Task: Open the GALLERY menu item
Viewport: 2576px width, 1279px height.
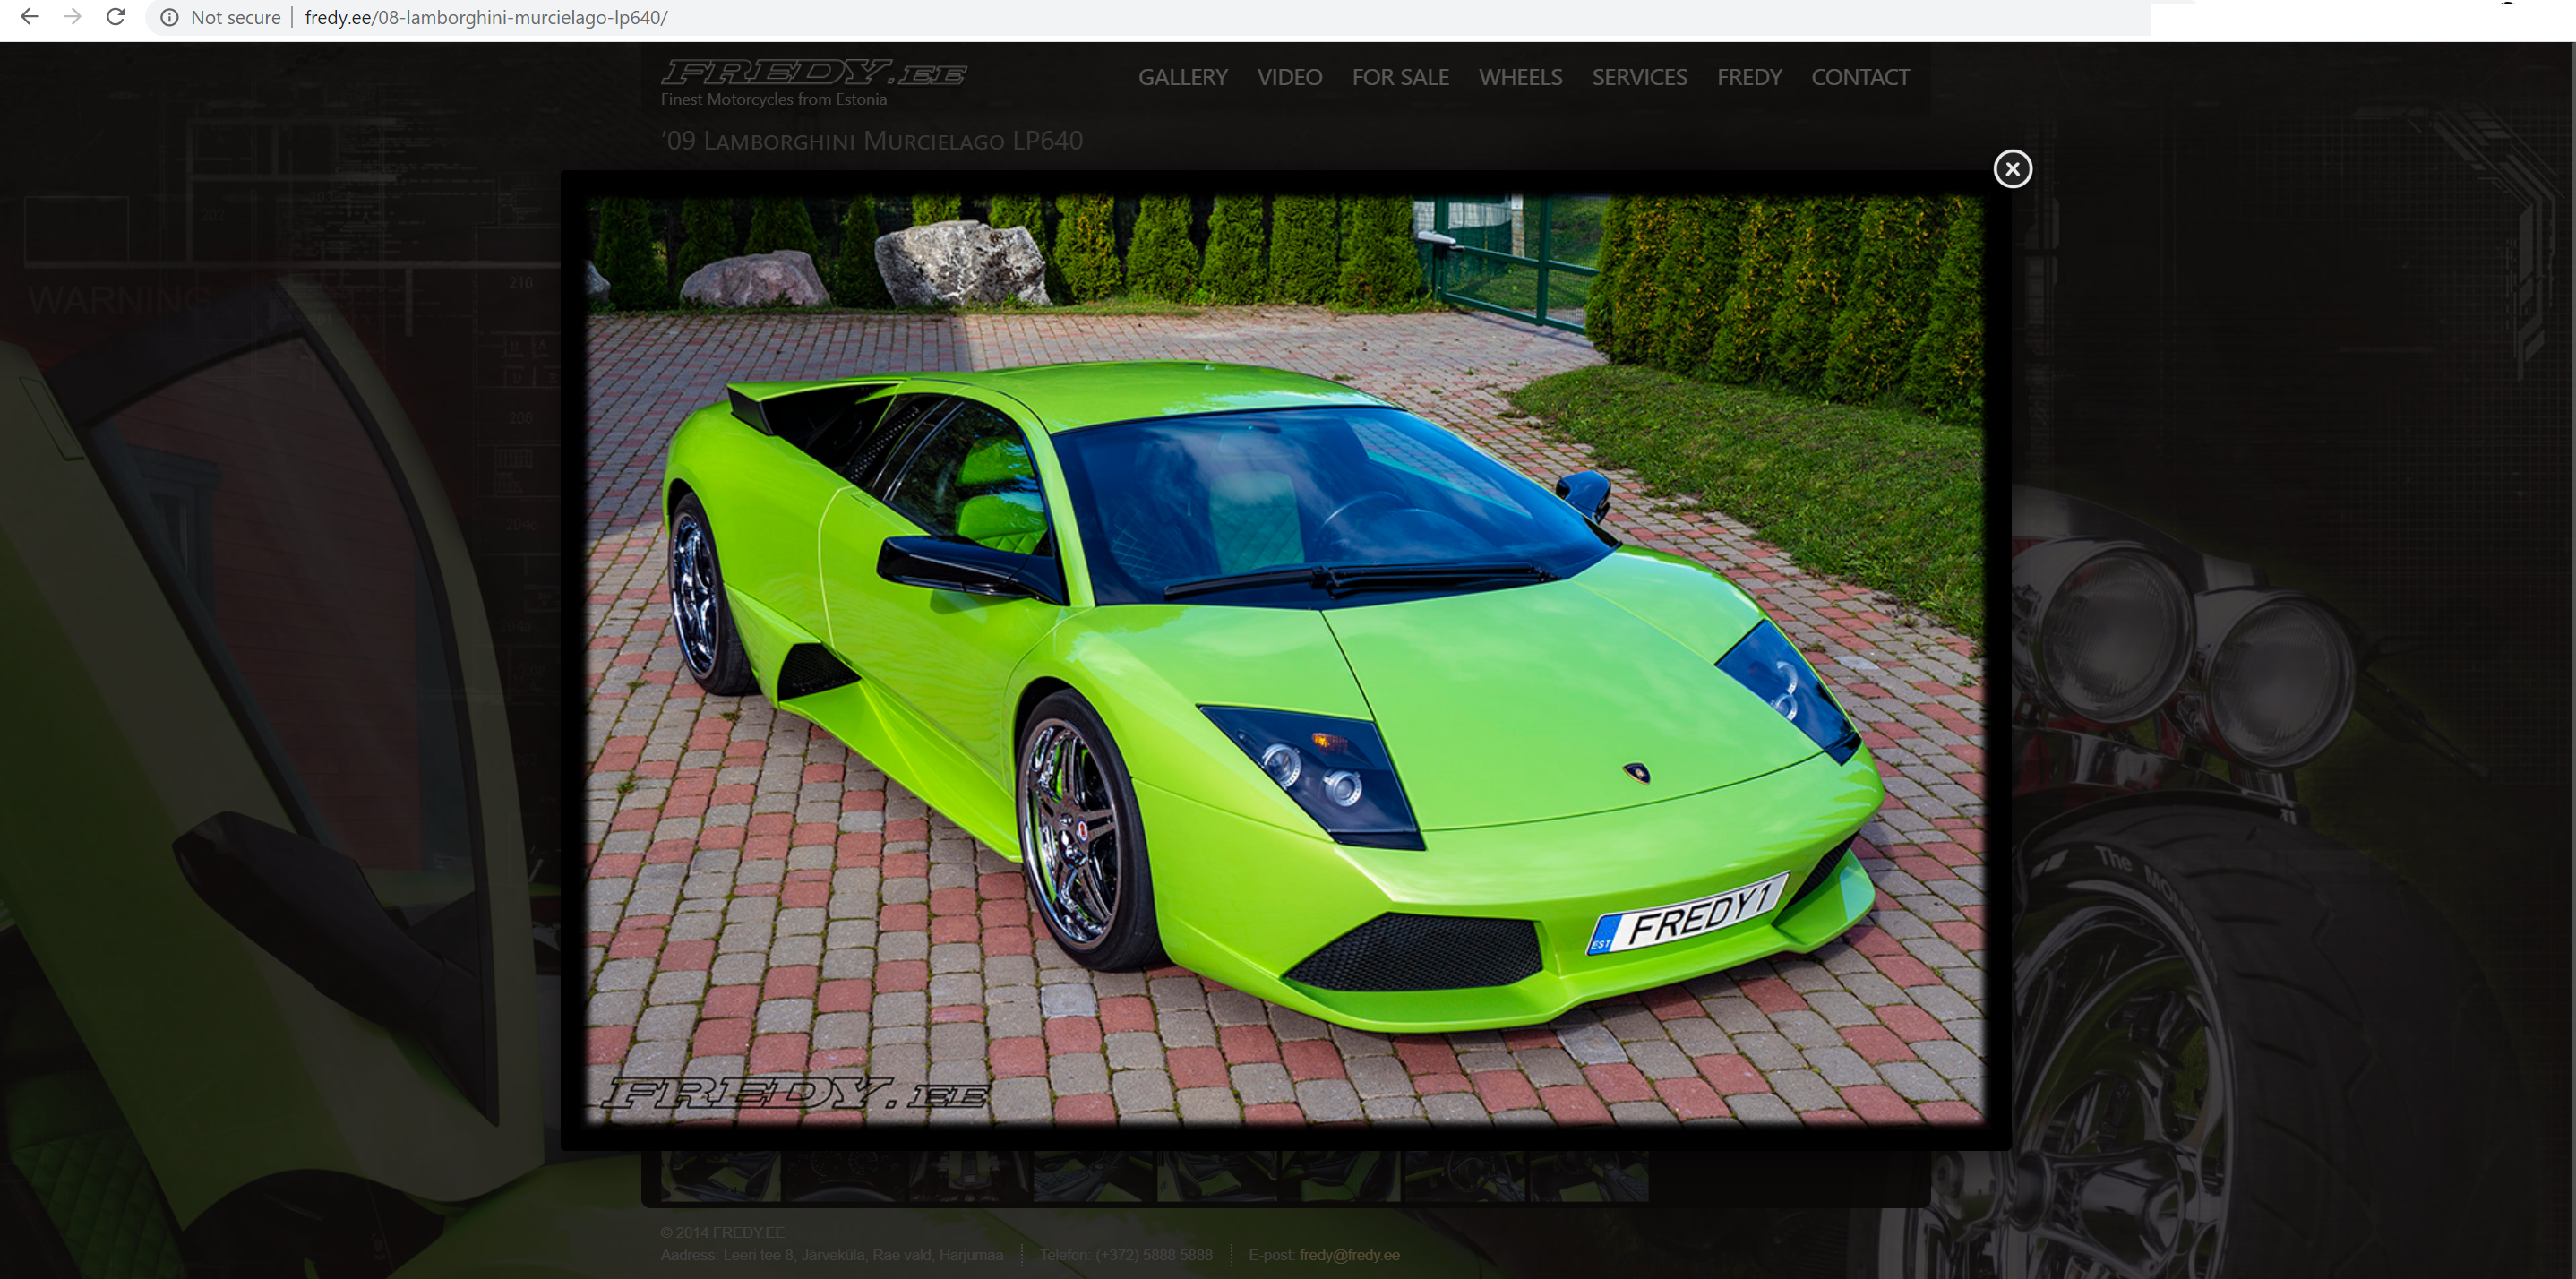Action: 1182,77
